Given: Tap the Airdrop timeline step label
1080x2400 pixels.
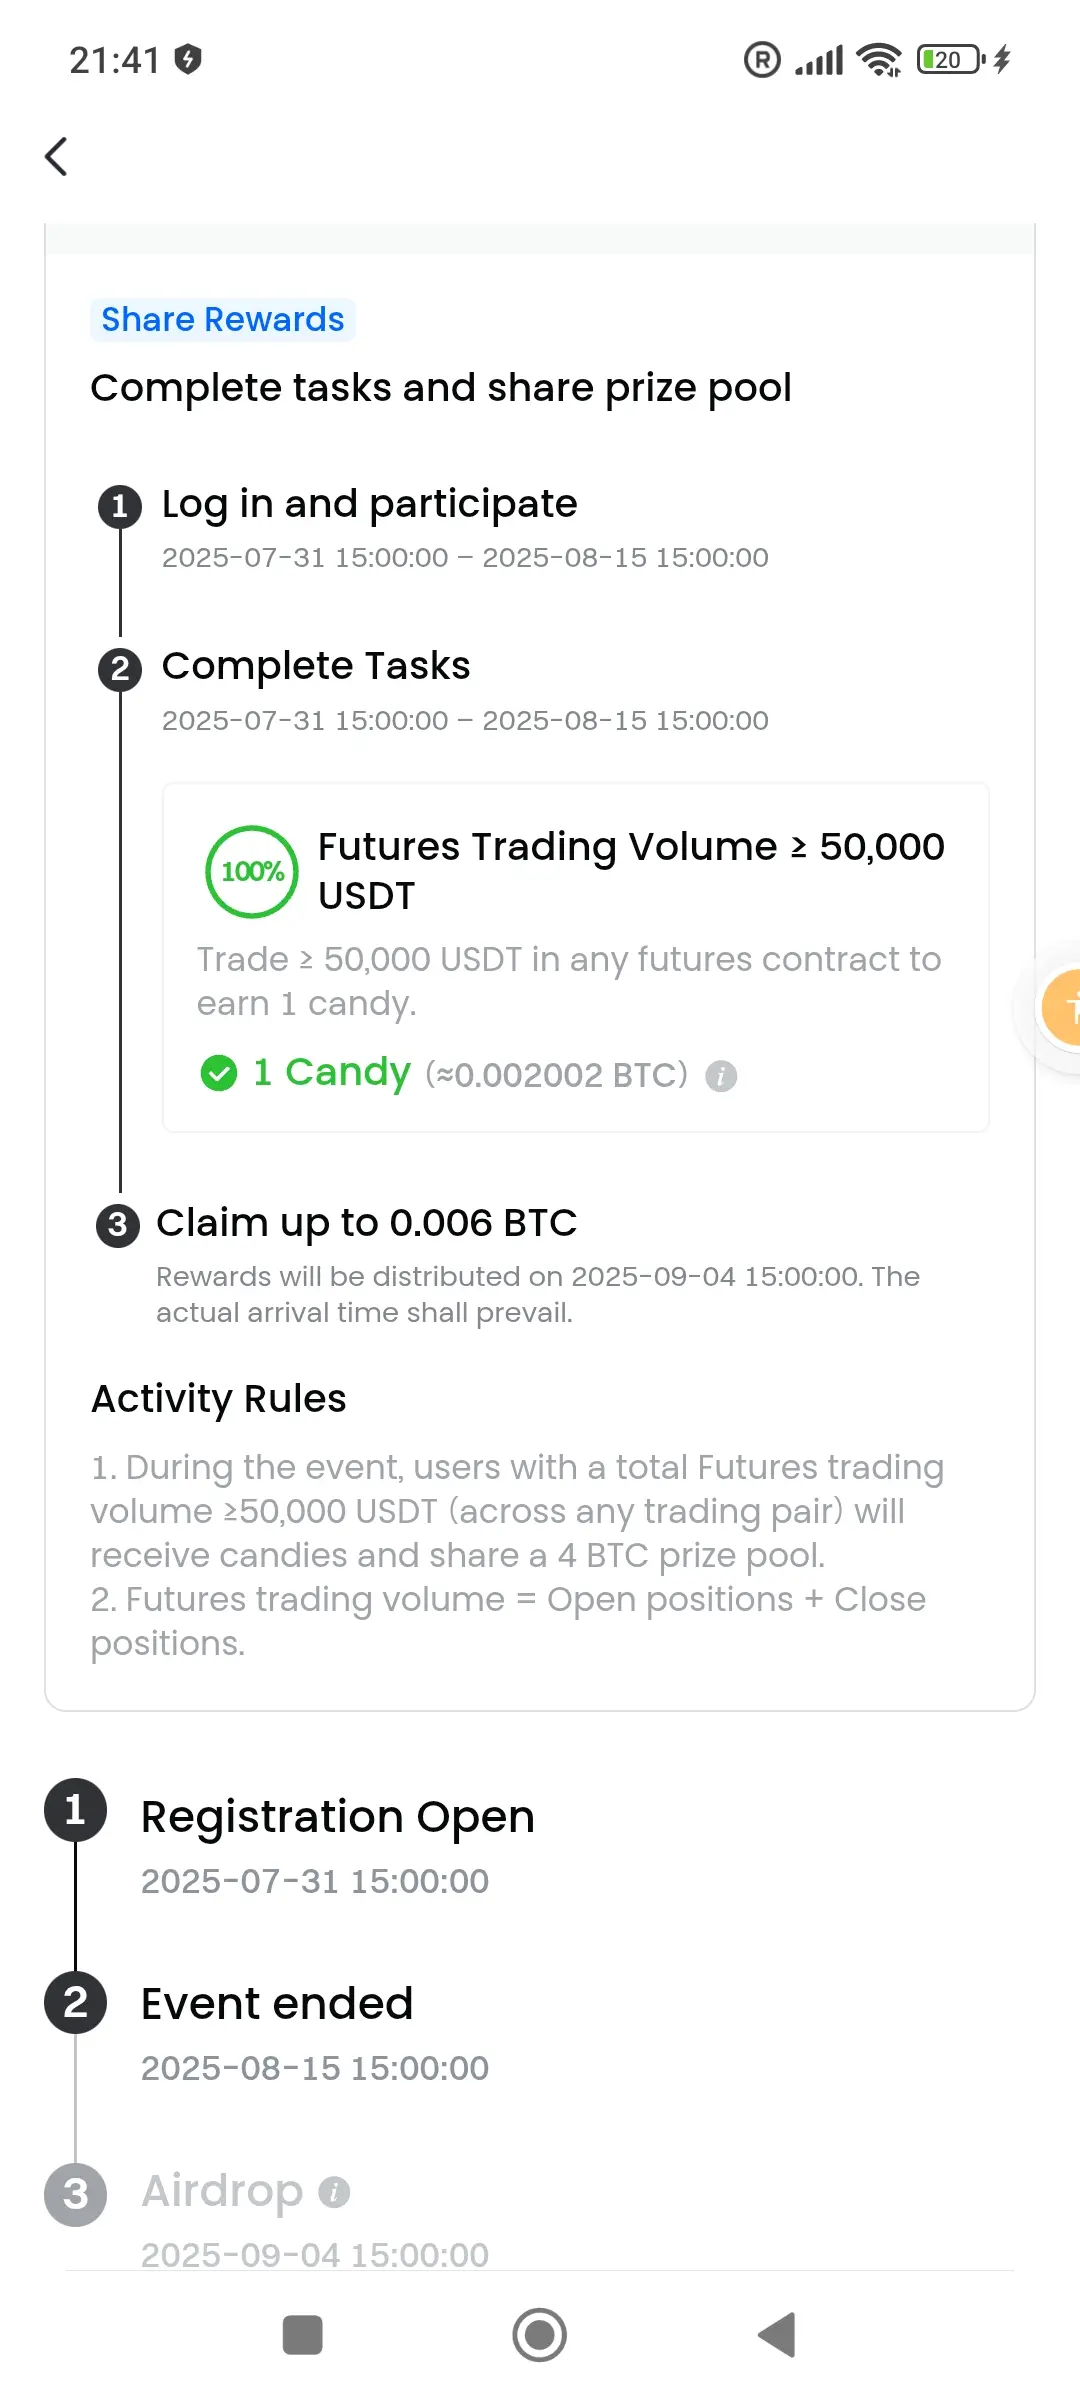Looking at the screenshot, I should pos(222,2191).
